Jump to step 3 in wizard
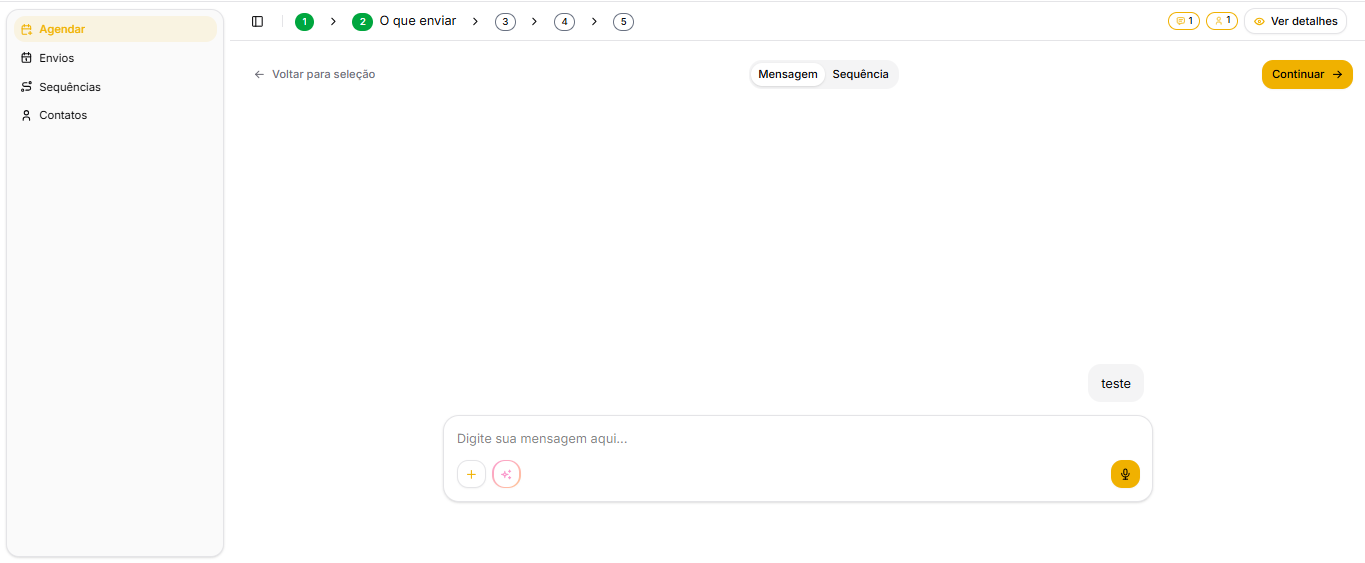This screenshot has height=563, width=1365. click(x=505, y=21)
